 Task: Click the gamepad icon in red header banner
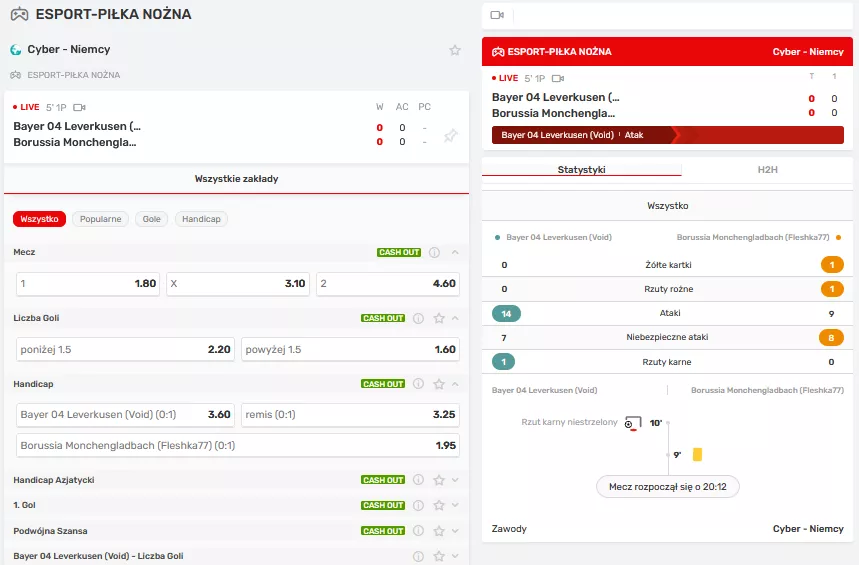coord(498,52)
